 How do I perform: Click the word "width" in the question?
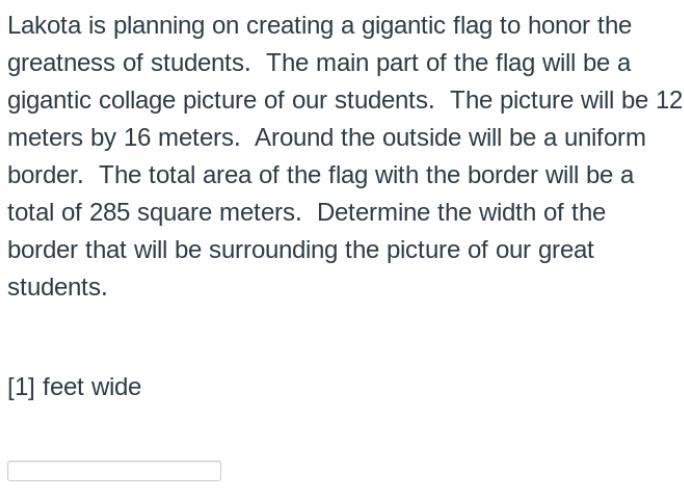[x=507, y=212]
